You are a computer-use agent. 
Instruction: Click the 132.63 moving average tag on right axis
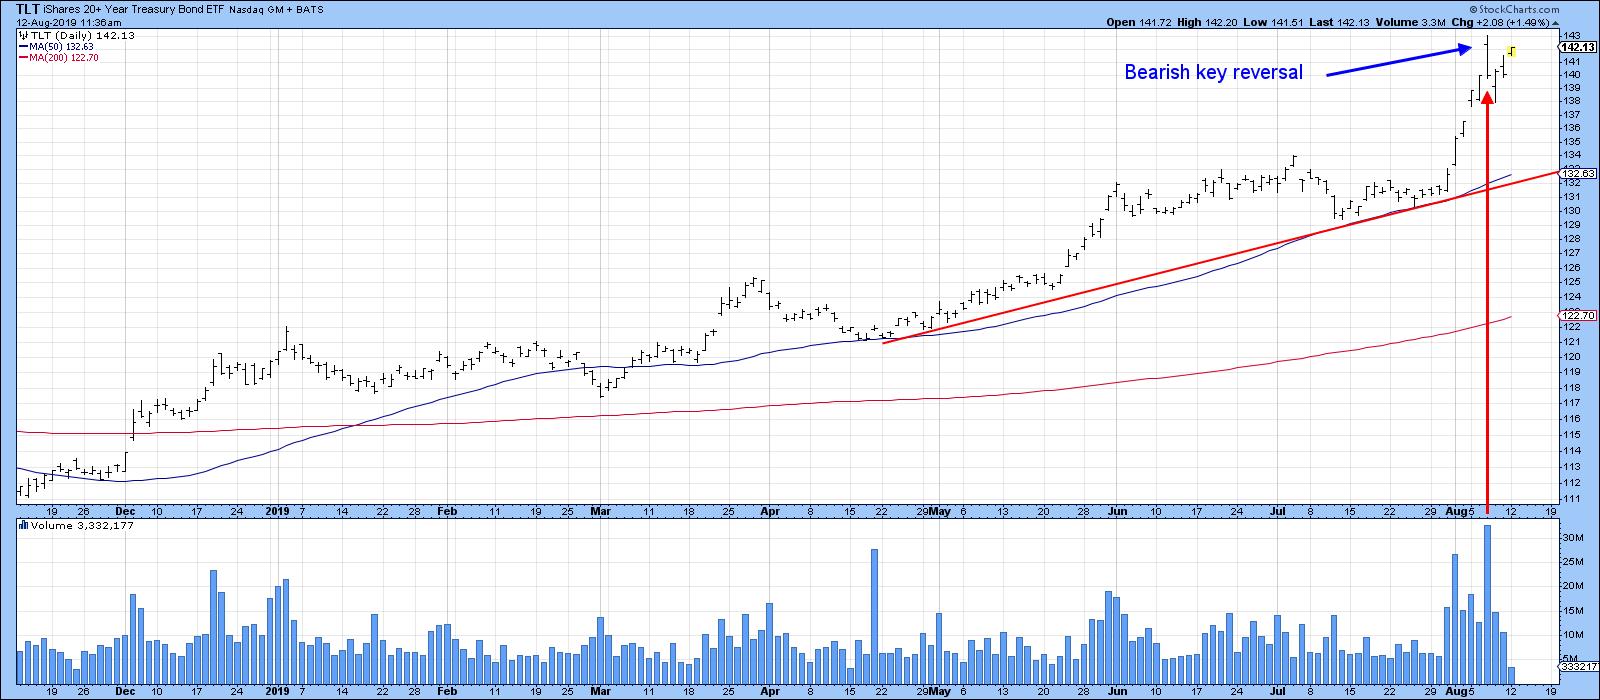point(1576,173)
